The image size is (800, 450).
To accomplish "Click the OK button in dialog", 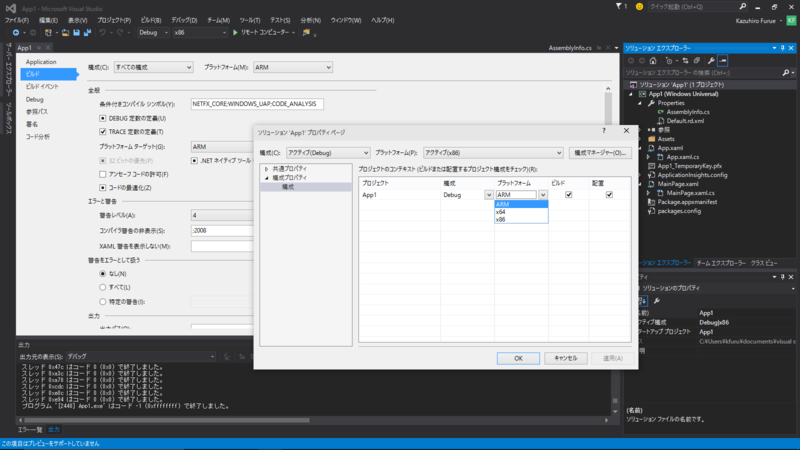I will pos(518,359).
